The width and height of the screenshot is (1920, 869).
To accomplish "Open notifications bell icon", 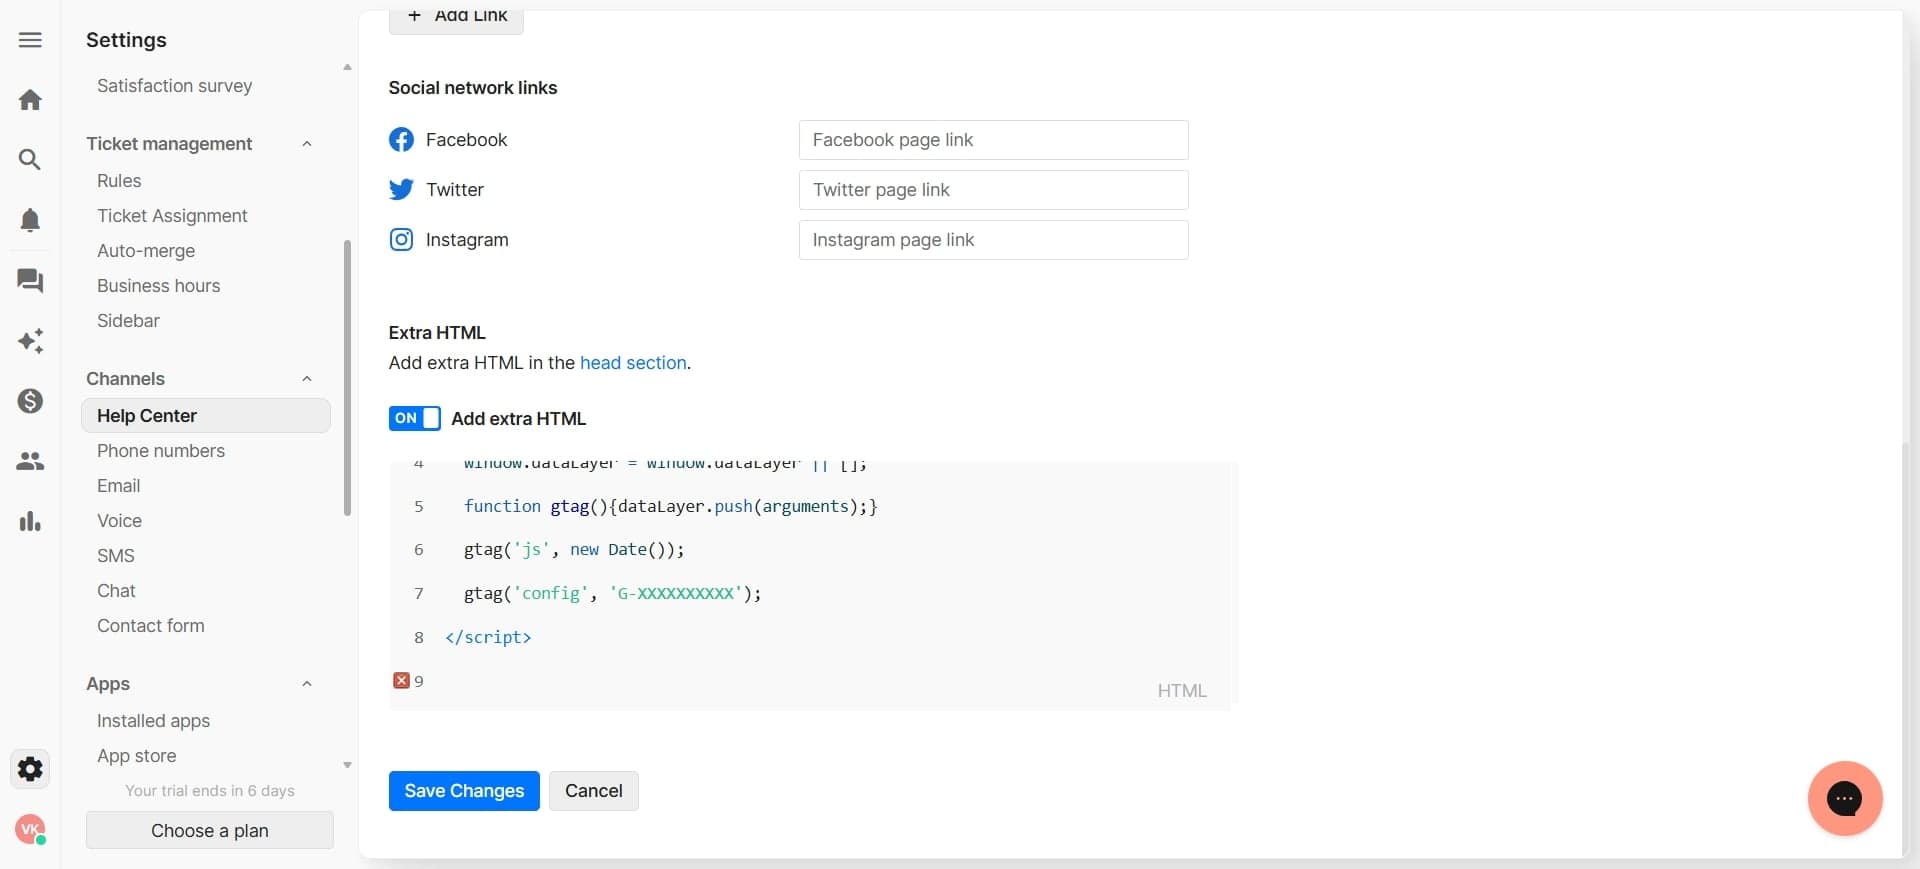I will coord(30,220).
